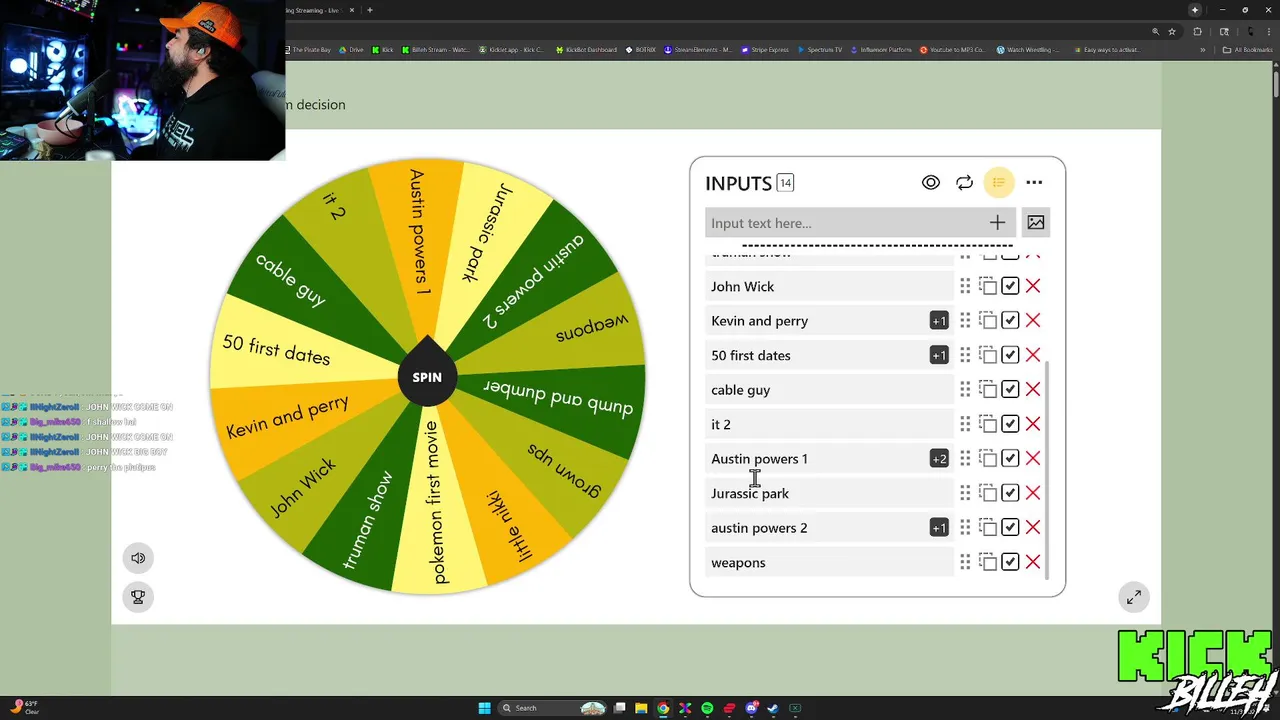The width and height of the screenshot is (1280, 720).
Task: Click the image input icon
Action: tap(1036, 222)
